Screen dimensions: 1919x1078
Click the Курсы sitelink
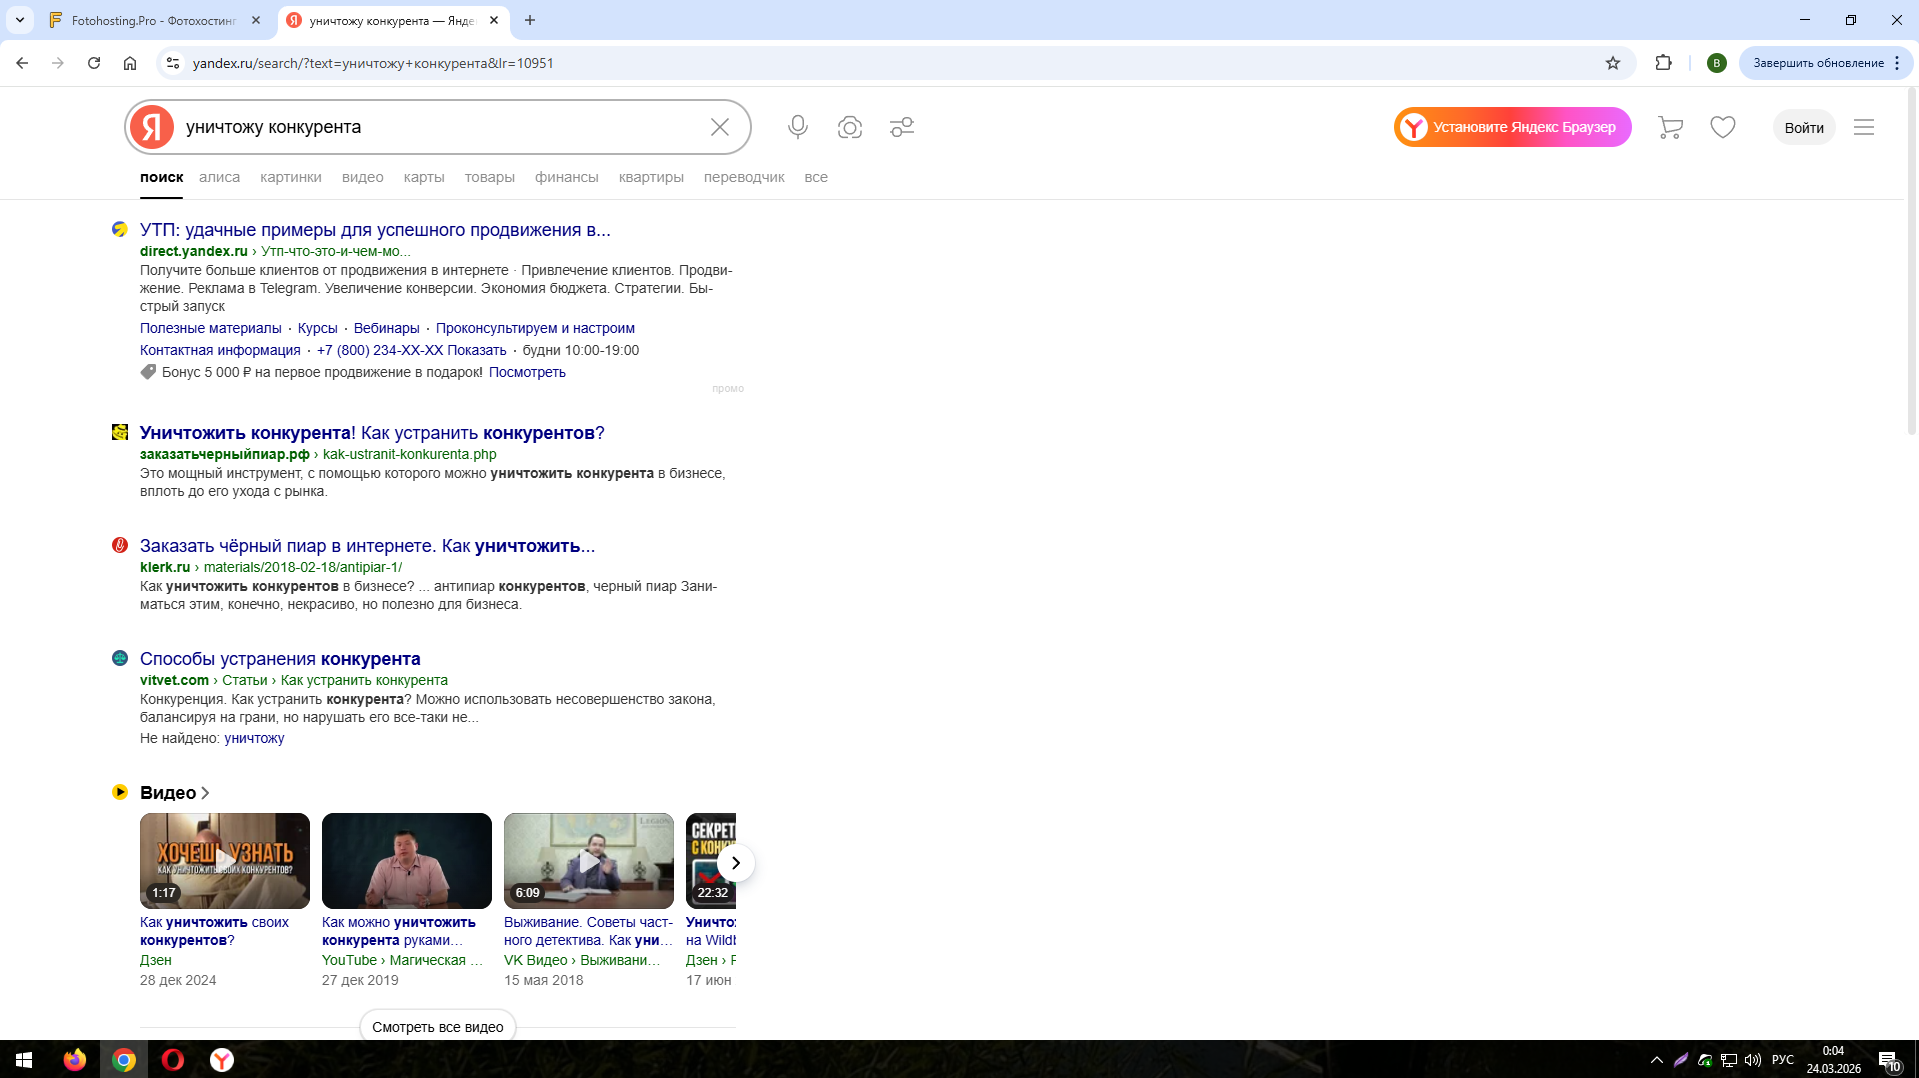pos(317,328)
